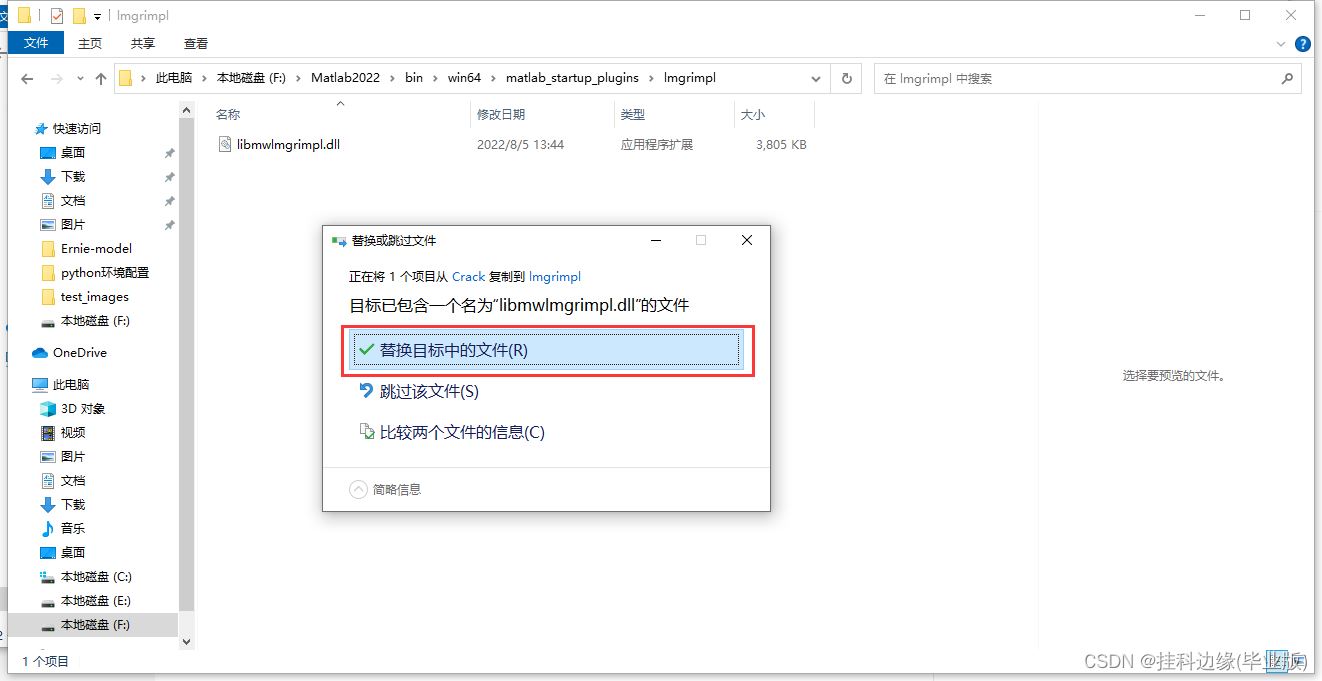Click the Crack source folder link
Screen dimensions: 1322x681
point(468,277)
